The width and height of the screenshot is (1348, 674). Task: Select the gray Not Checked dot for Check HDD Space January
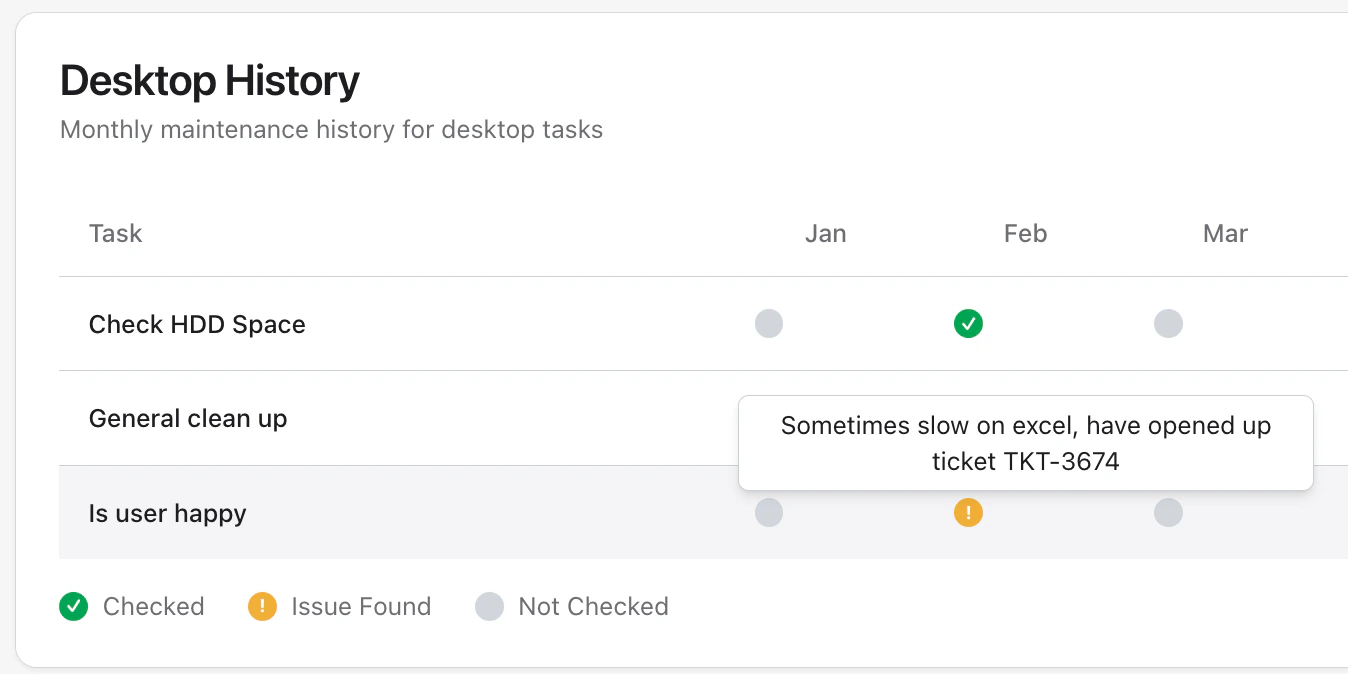[x=769, y=323]
